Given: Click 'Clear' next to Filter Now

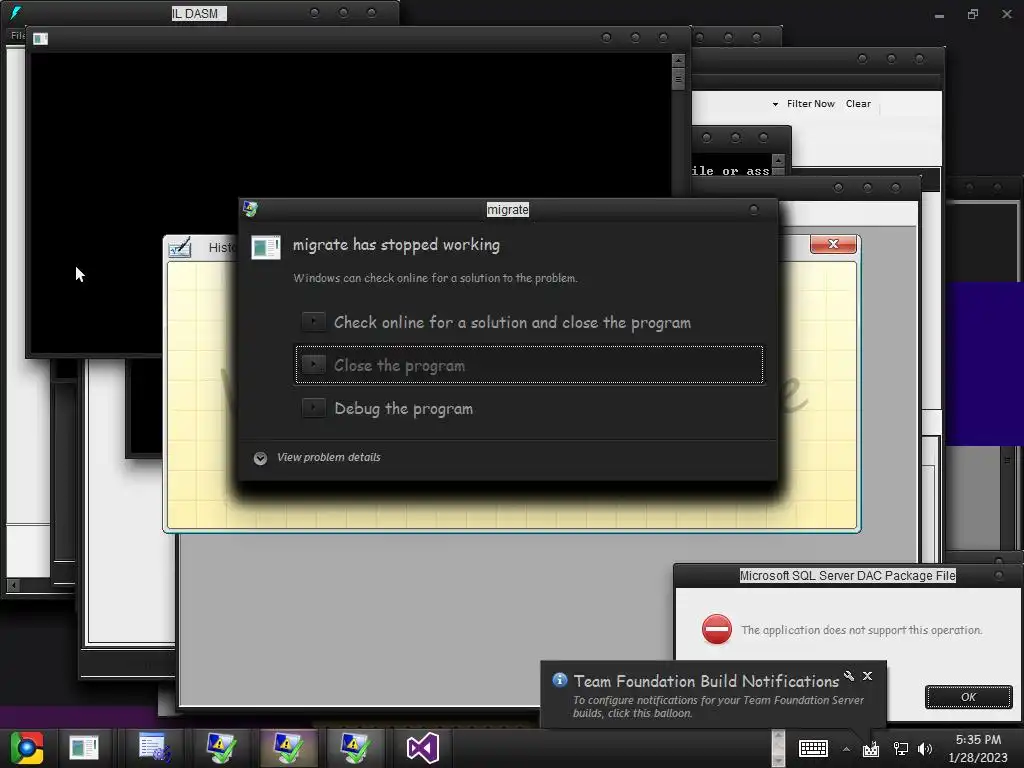Looking at the screenshot, I should click(x=858, y=104).
